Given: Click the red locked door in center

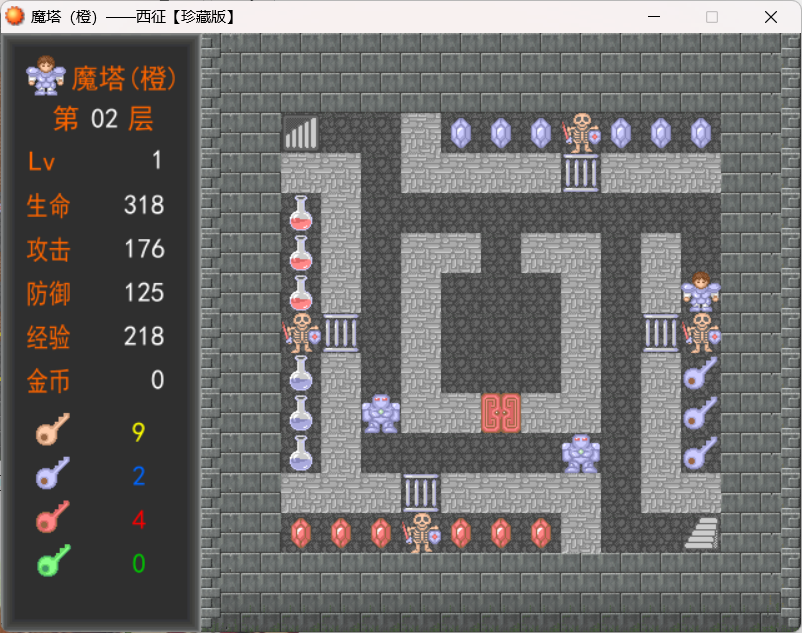Looking at the screenshot, I should tap(501, 413).
